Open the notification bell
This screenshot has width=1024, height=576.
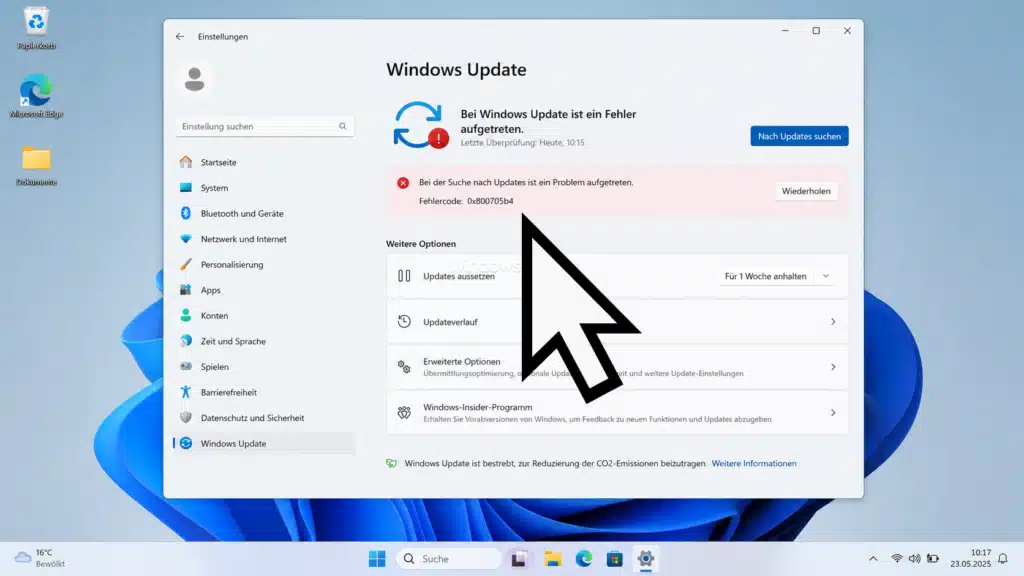pyautogui.click(x=1002, y=559)
